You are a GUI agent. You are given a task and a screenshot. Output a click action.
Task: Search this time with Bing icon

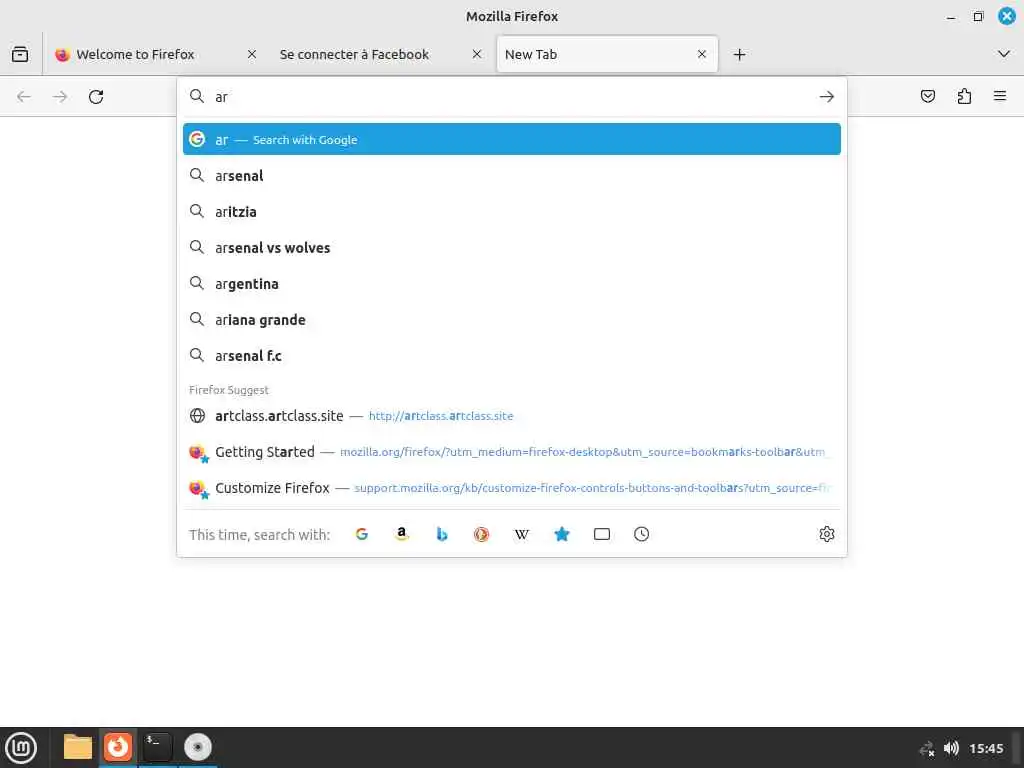point(442,534)
